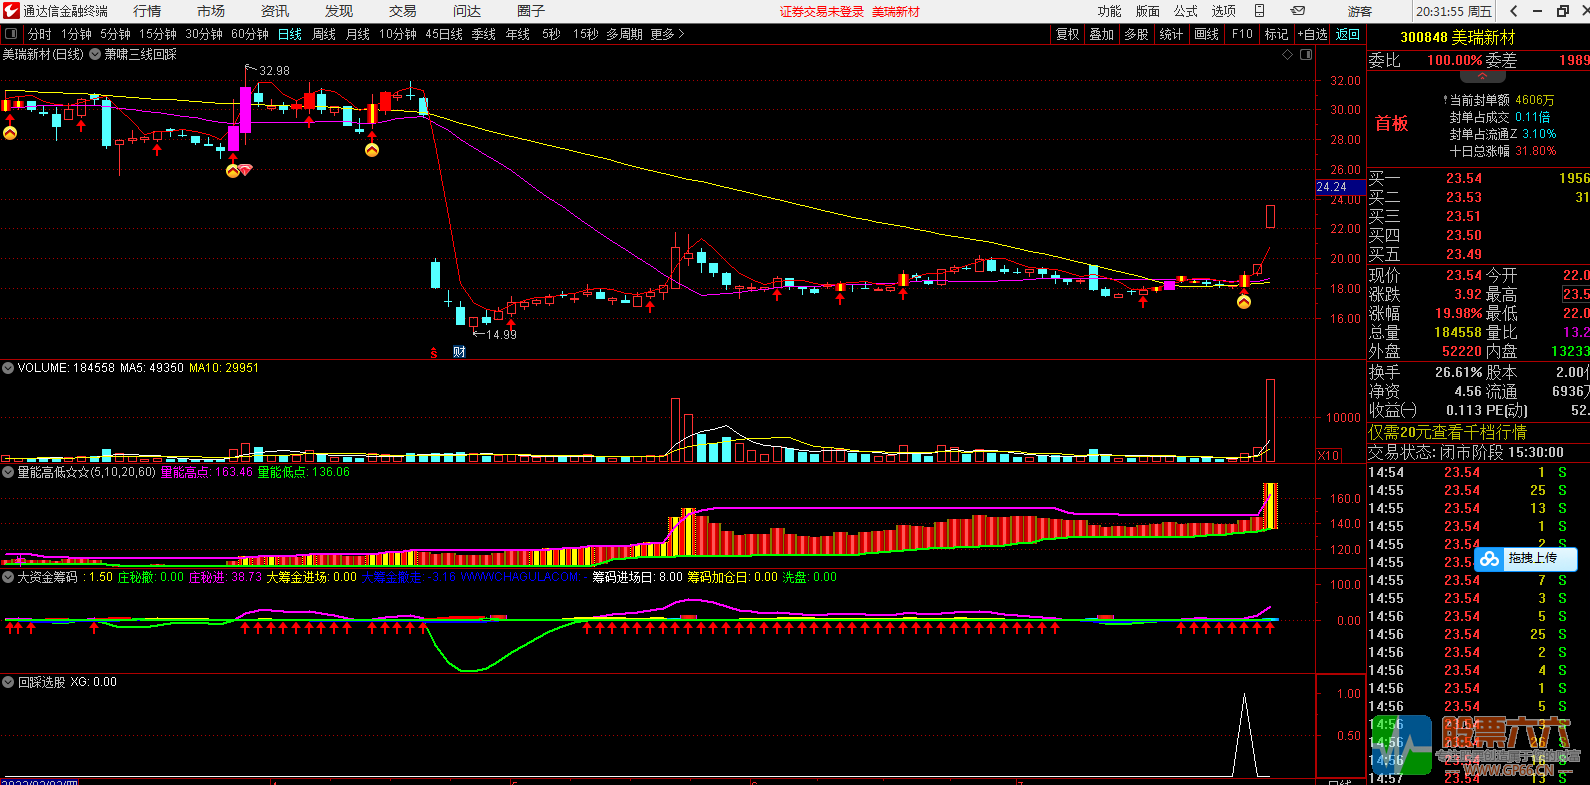
Task: Open the 量能高低 indicator dropdown arrow
Action: (x=8, y=472)
